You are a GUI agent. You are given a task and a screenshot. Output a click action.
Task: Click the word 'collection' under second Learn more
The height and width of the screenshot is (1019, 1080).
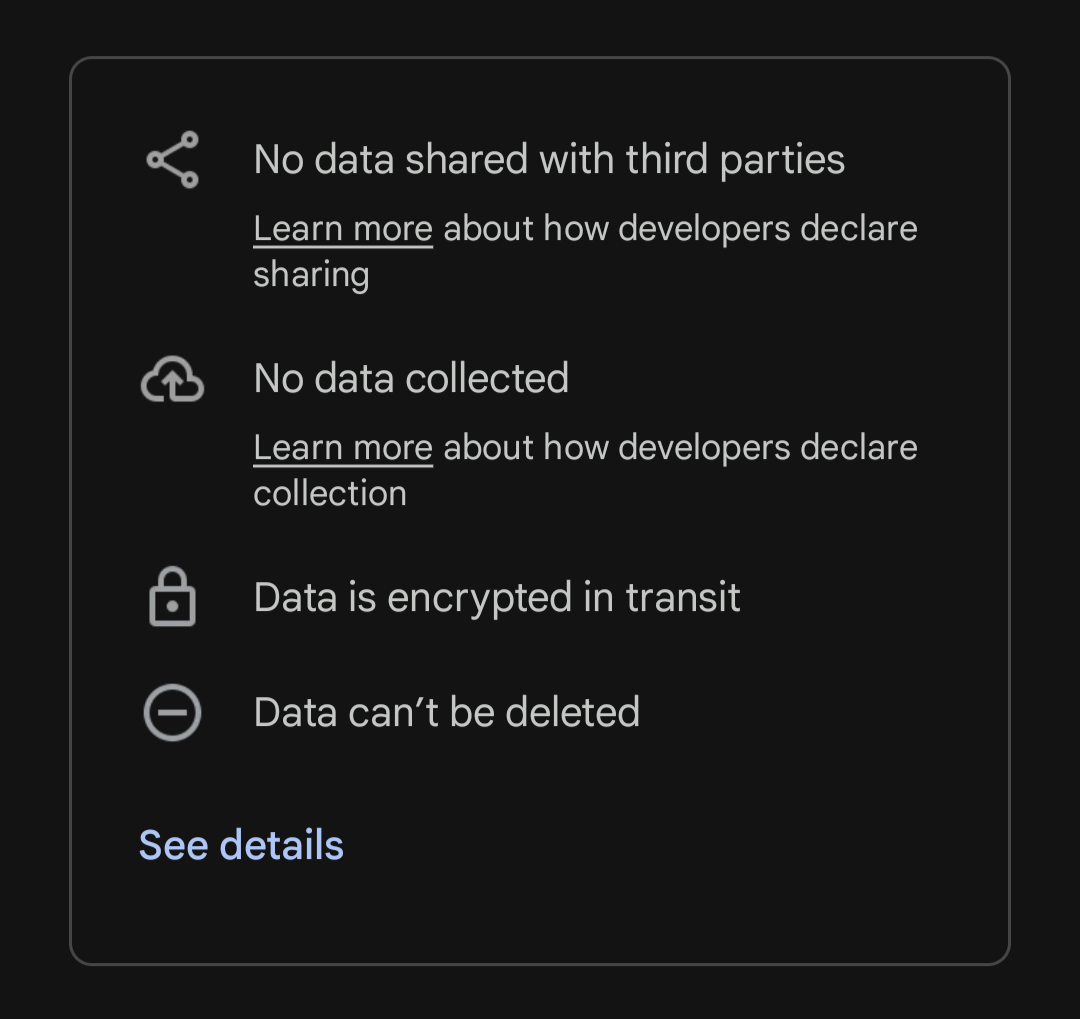330,493
